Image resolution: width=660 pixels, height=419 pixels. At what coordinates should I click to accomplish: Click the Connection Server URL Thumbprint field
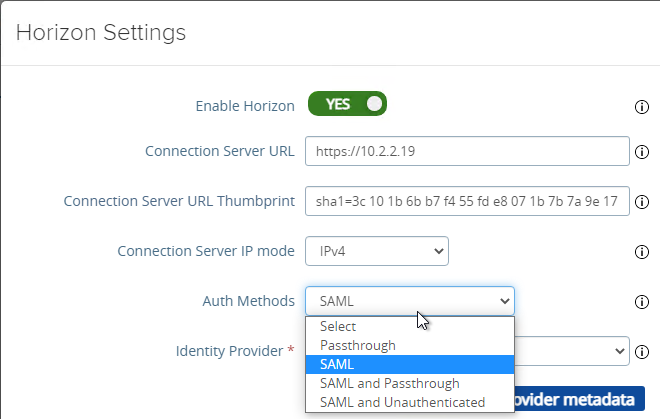point(467,201)
